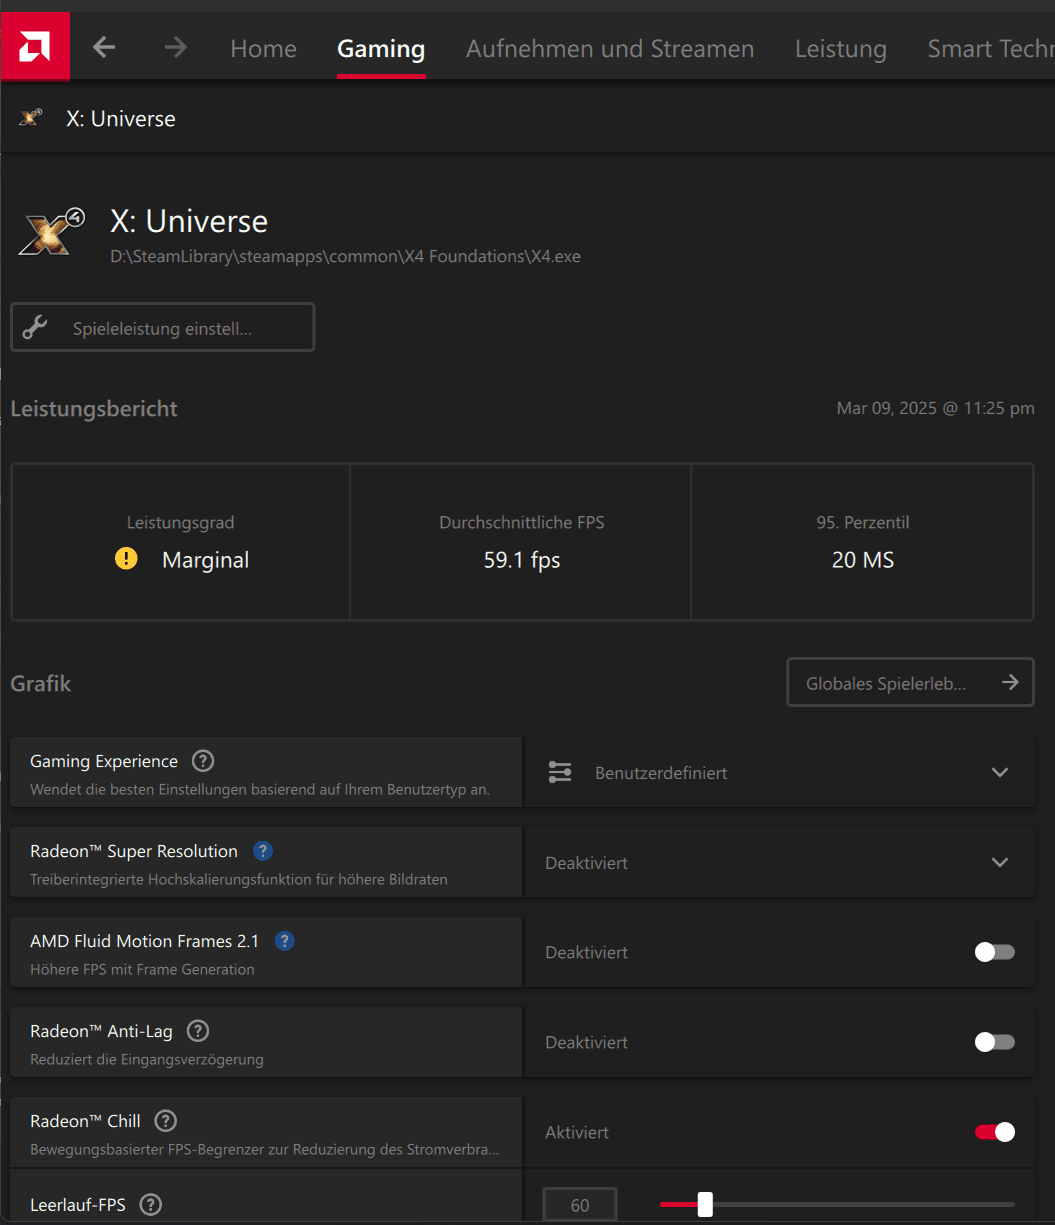Click the Radeon Anti-Lag help icon
Screen dimensions: 1055x1225
click(x=198, y=1031)
